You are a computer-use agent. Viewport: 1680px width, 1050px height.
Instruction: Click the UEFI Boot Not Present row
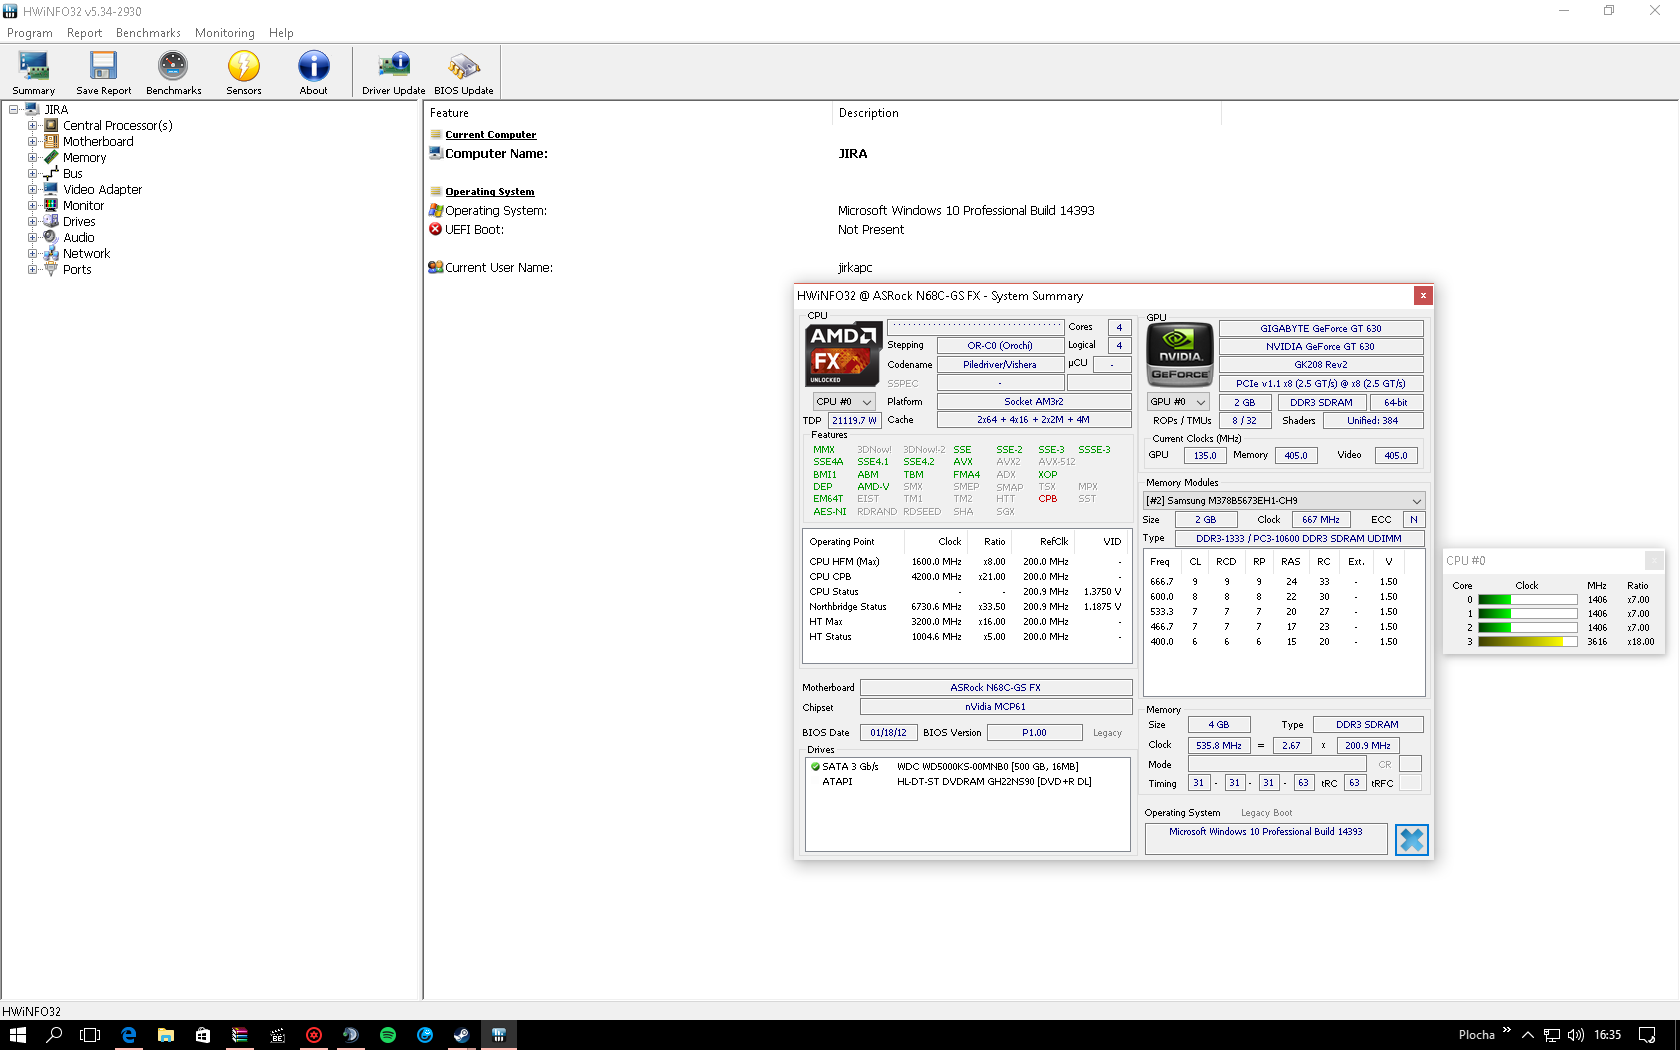pyautogui.click(x=666, y=230)
